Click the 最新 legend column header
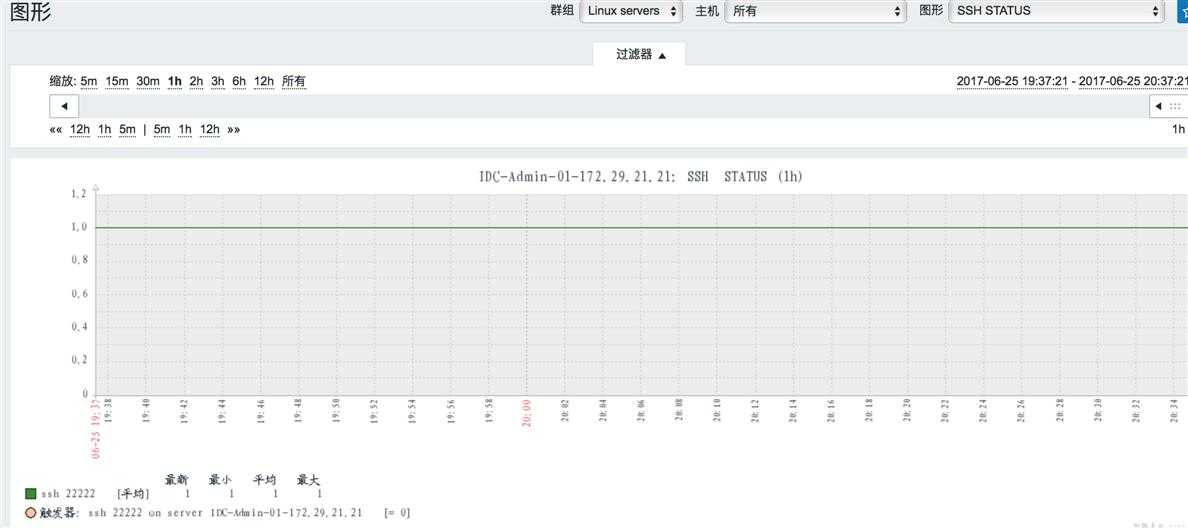Viewport: 1188px width, 528px height. point(176,480)
